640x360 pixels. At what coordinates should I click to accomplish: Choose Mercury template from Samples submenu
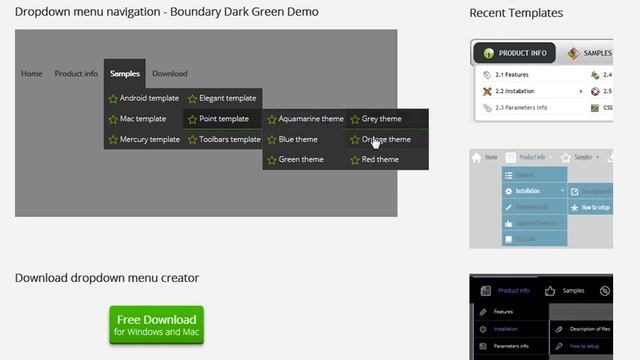[x=144, y=140]
